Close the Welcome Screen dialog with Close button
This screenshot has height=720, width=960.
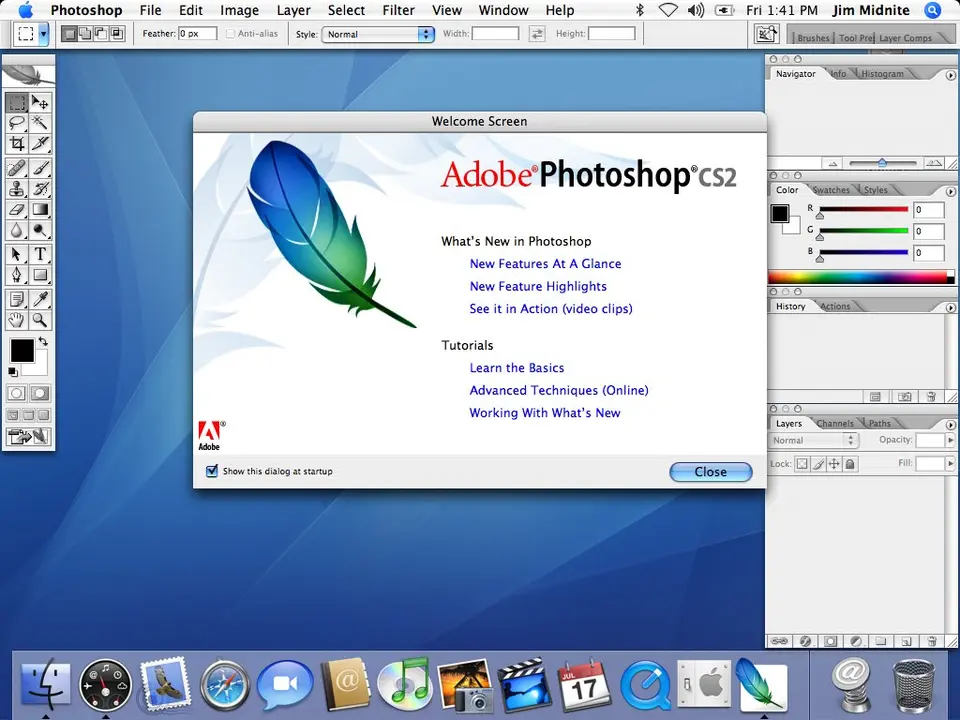(710, 472)
